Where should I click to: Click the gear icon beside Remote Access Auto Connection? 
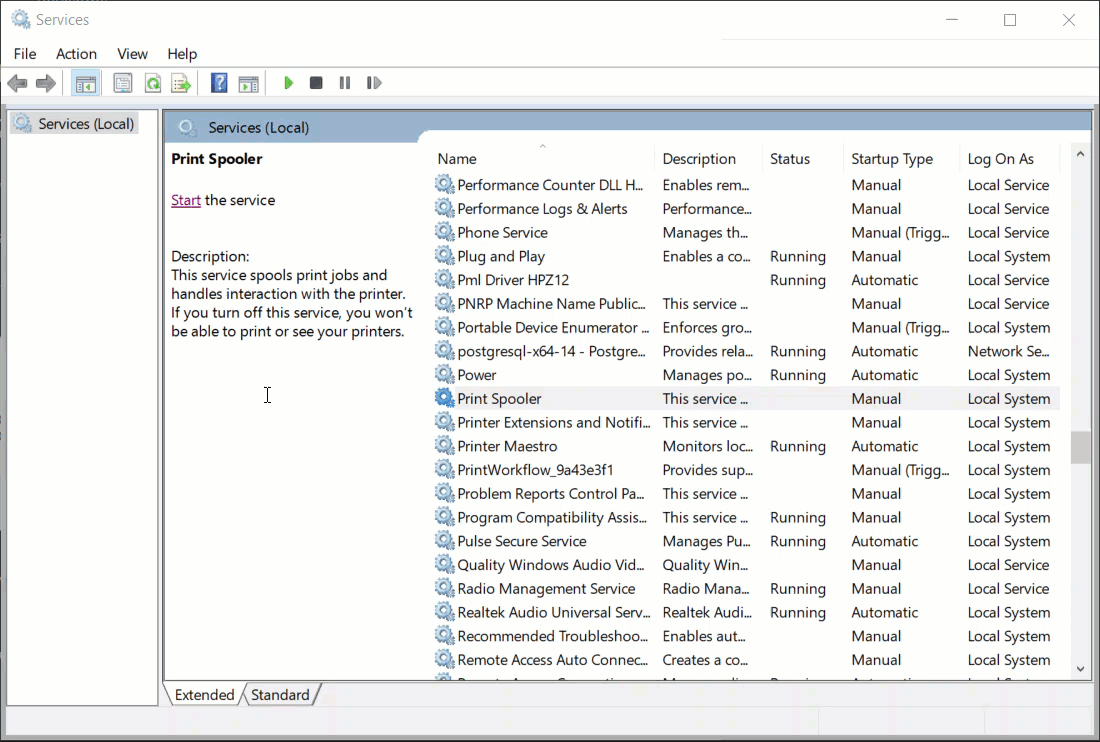point(445,659)
